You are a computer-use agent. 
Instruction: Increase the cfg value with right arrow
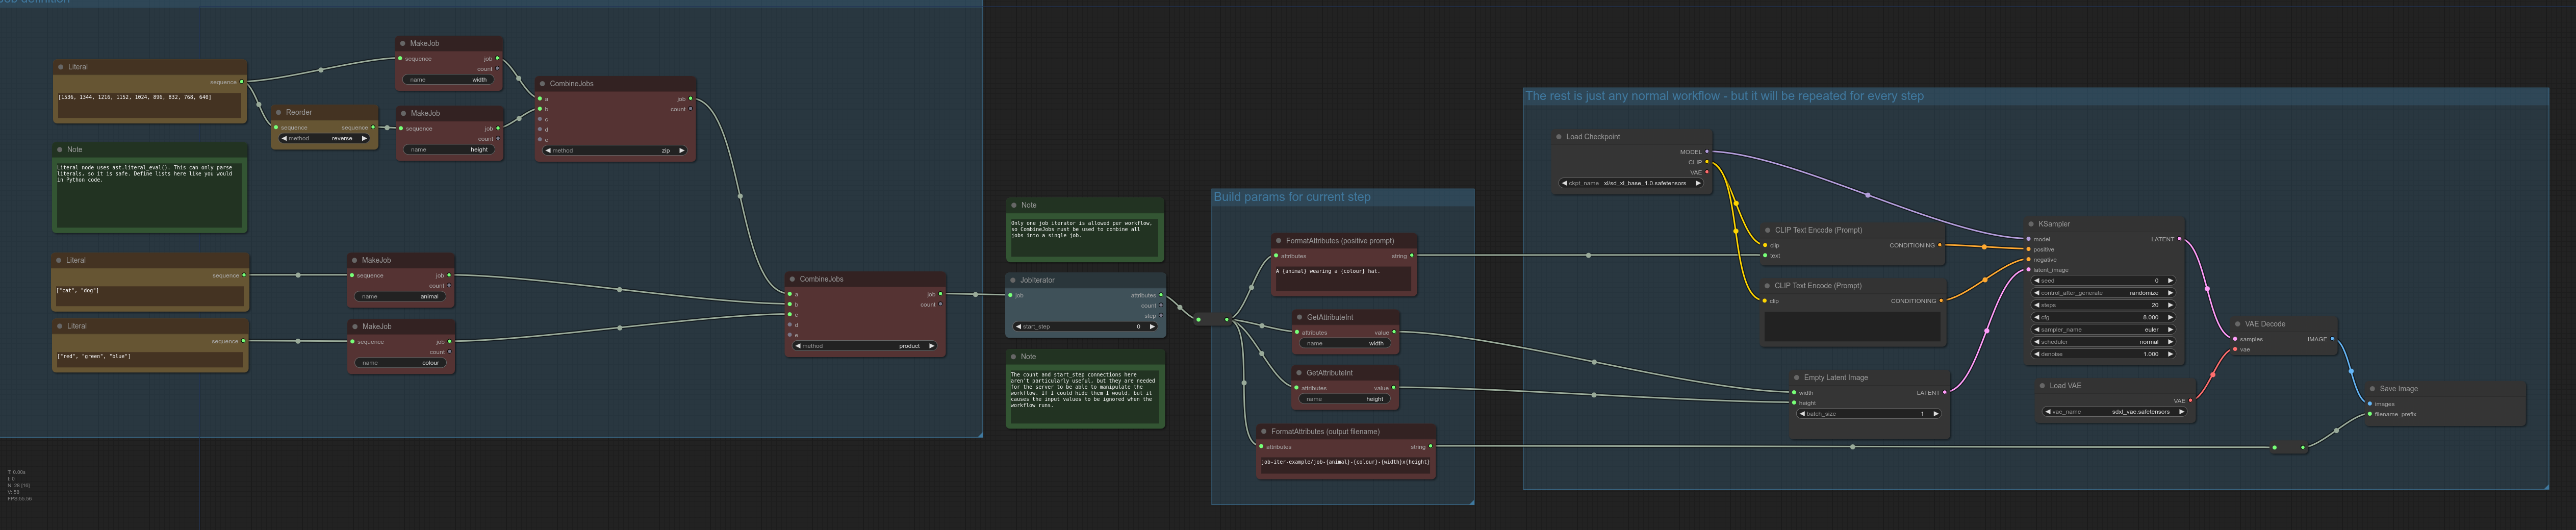[x=2170, y=317]
